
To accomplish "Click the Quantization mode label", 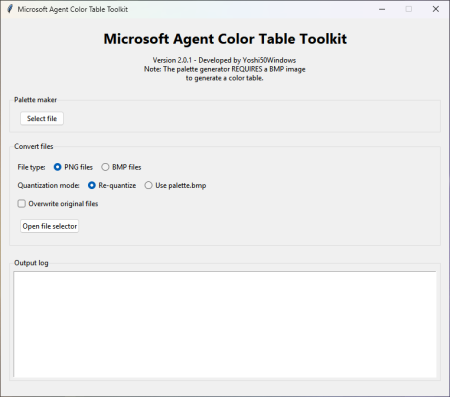I will 49,185.
